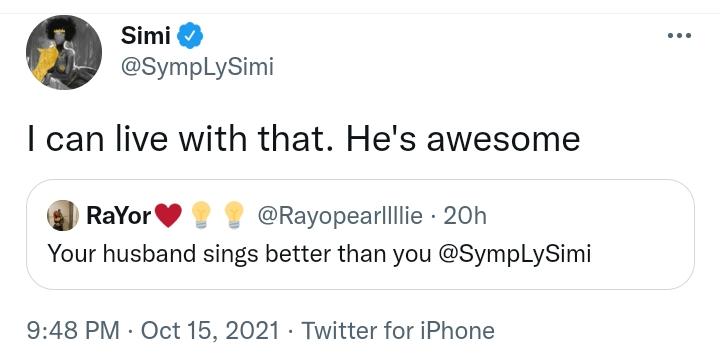This screenshot has height=361, width=720.
Task: Click the word "awesome" in the tweet
Action: (503, 139)
